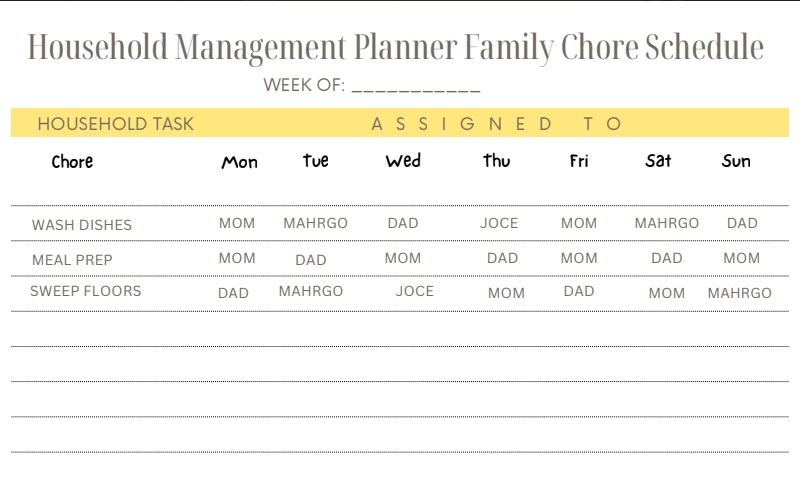Select MOM in Meal Prep Sunday cell
Image resolution: width=802 pixels, height=493 pixels.
tap(742, 258)
